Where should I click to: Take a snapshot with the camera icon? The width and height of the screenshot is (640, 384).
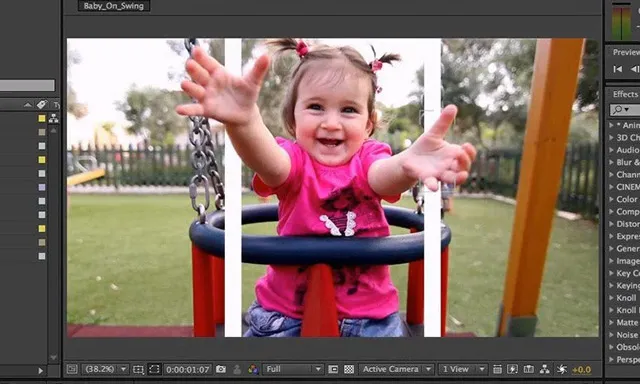[221, 369]
